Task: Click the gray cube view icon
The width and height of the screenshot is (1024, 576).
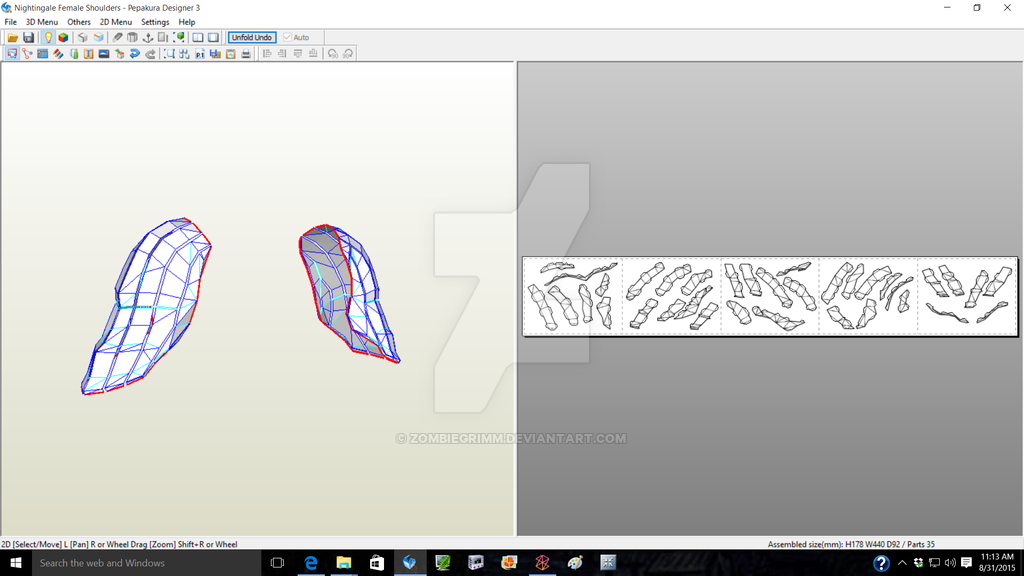Action: (x=83, y=38)
